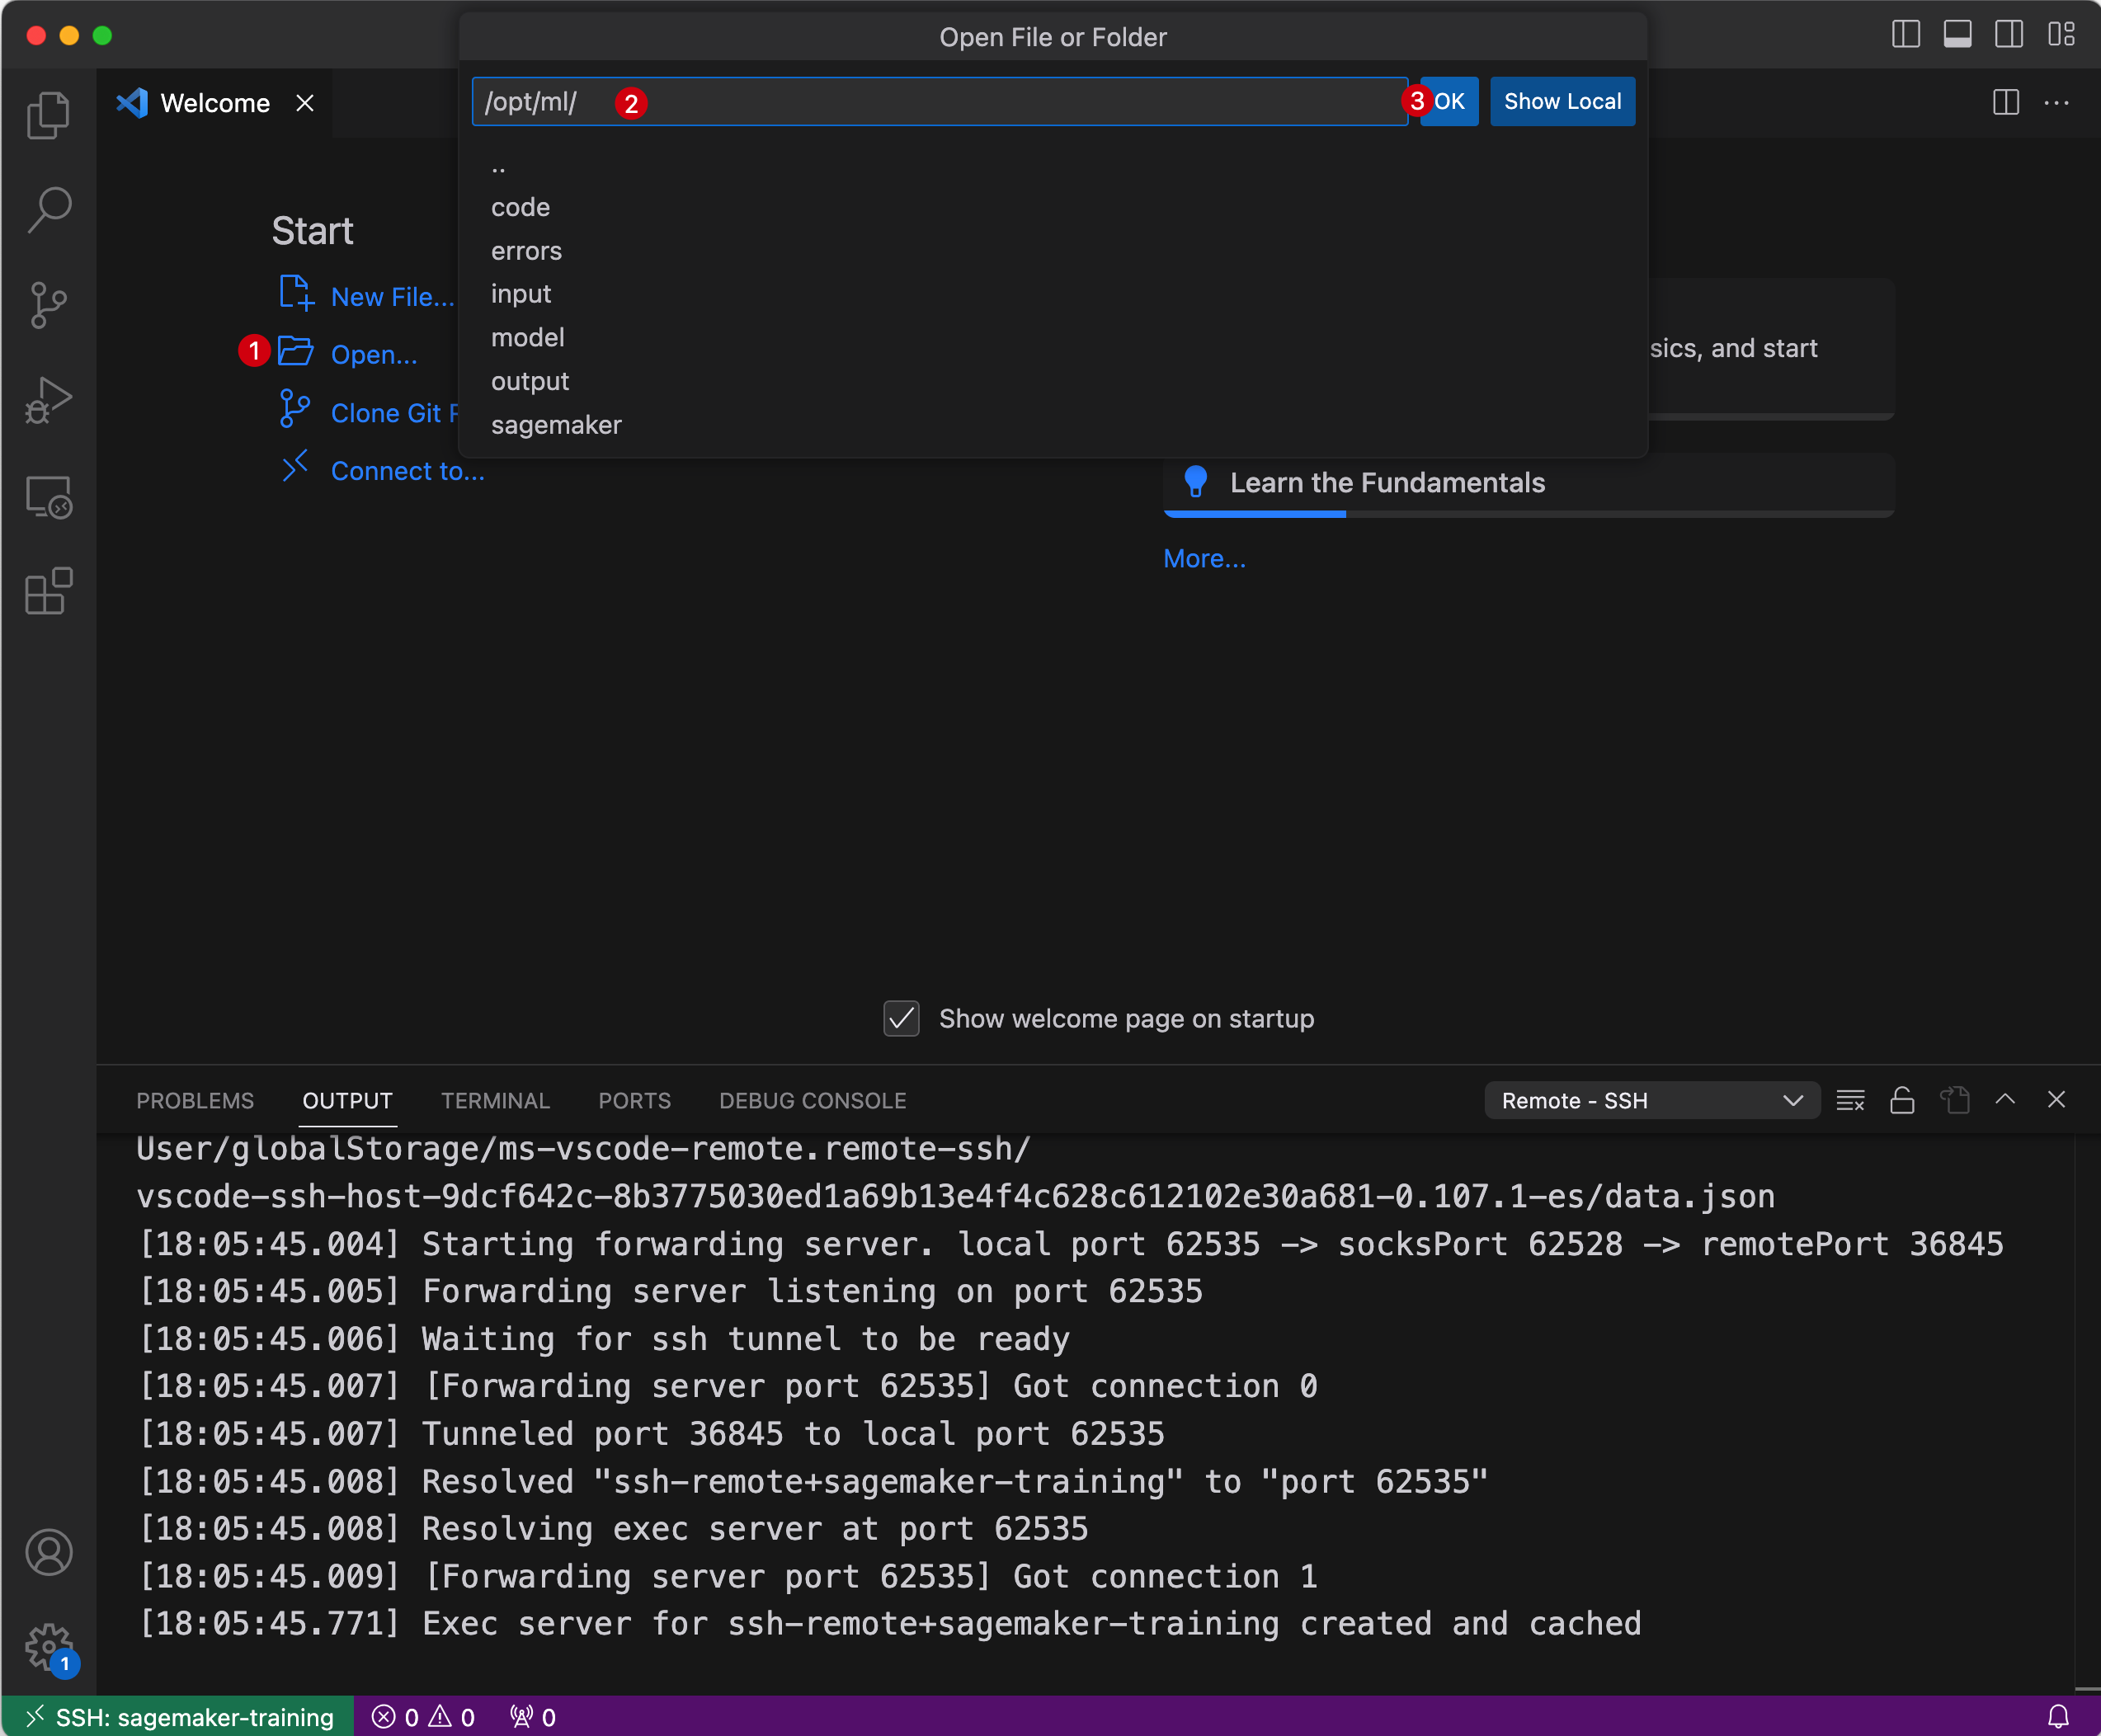Open Remote Explorer view icon

tap(48, 497)
